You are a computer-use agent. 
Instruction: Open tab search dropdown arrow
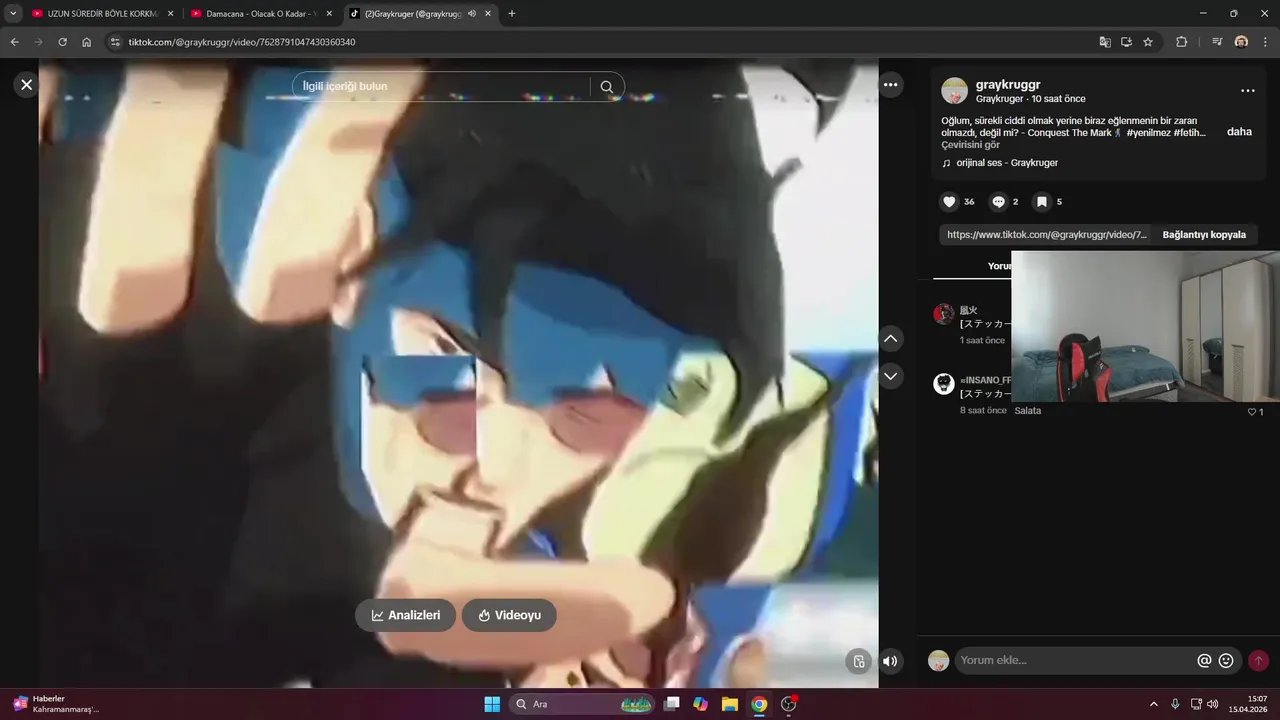13,14
